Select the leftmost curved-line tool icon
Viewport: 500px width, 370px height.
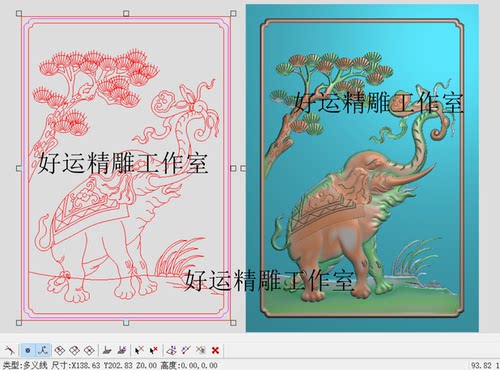click(x=10, y=350)
